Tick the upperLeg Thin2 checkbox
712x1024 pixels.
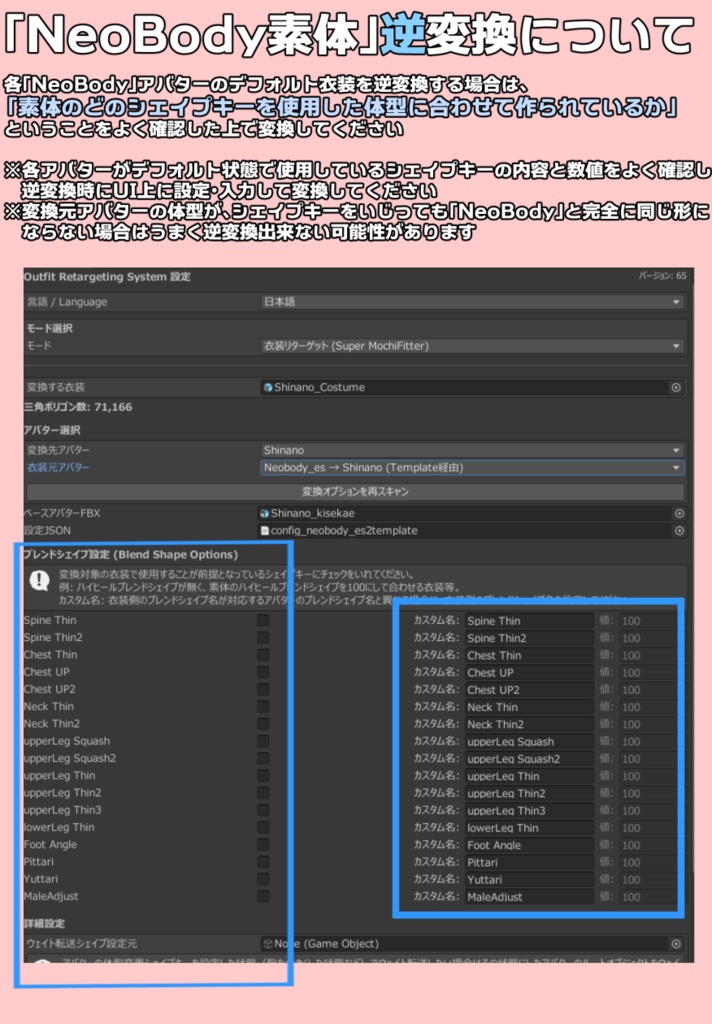(263, 793)
